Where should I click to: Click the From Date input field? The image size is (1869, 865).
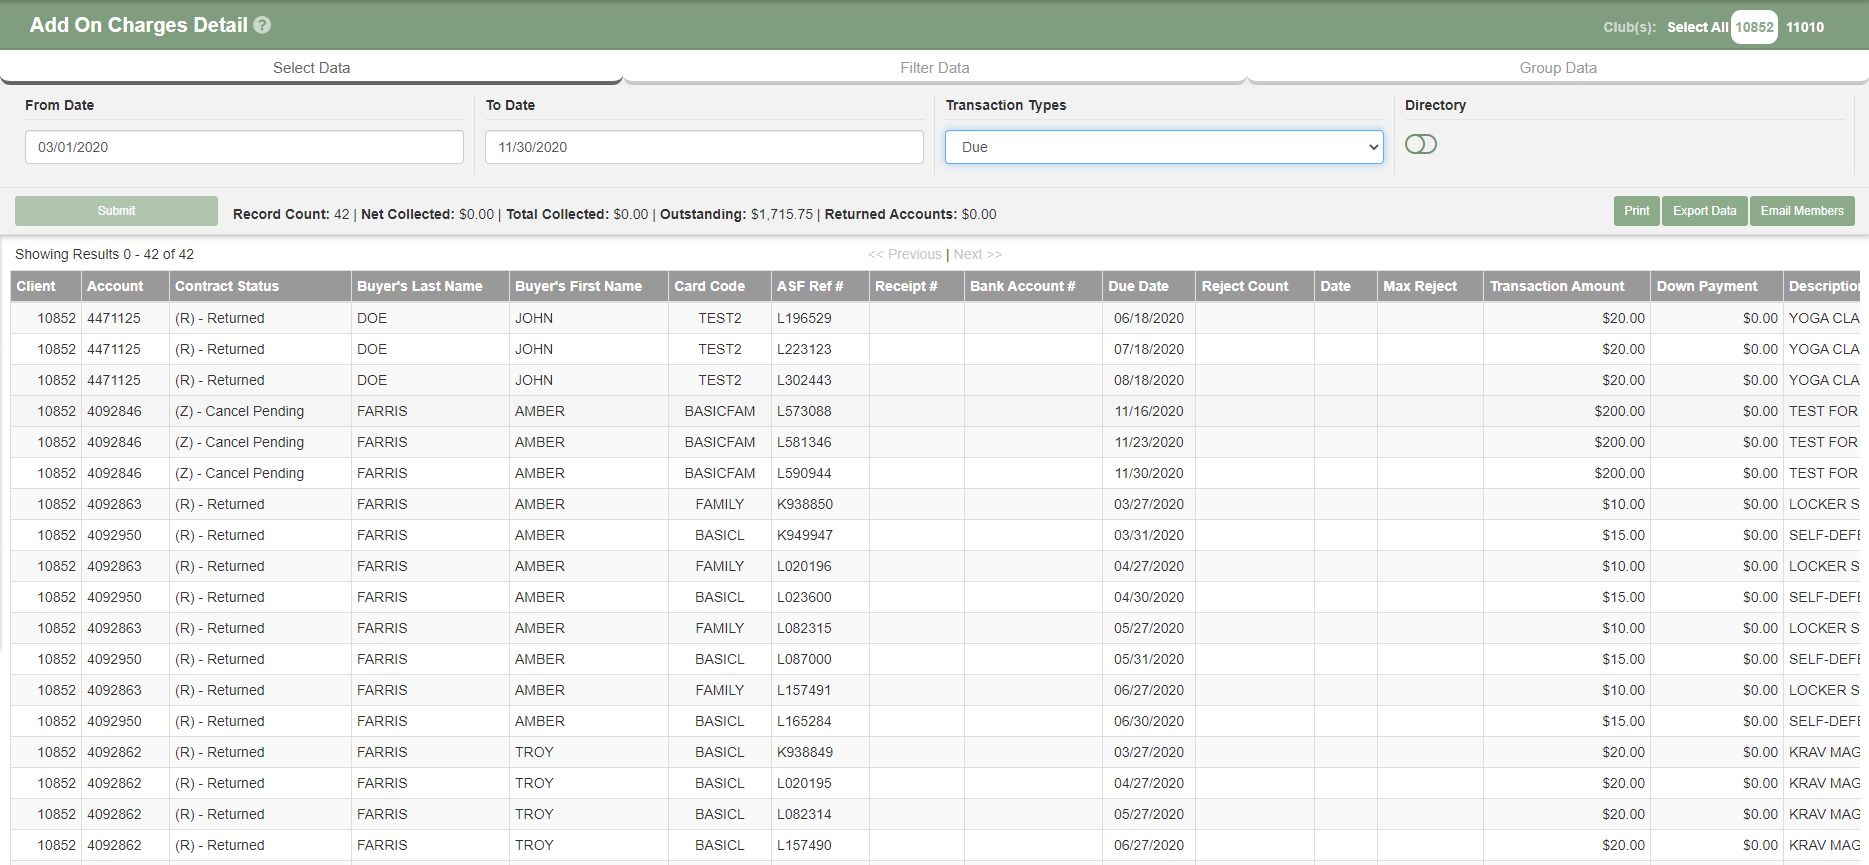pos(244,147)
